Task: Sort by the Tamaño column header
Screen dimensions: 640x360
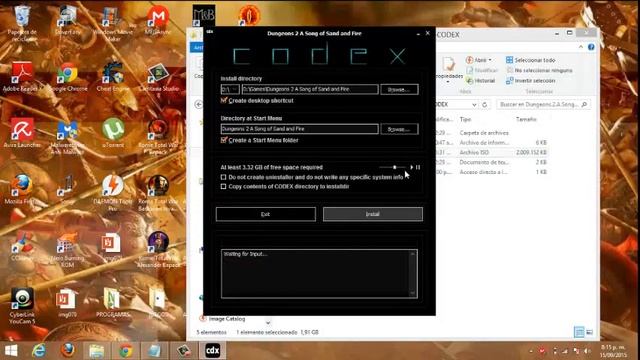Action: pyautogui.click(x=526, y=119)
